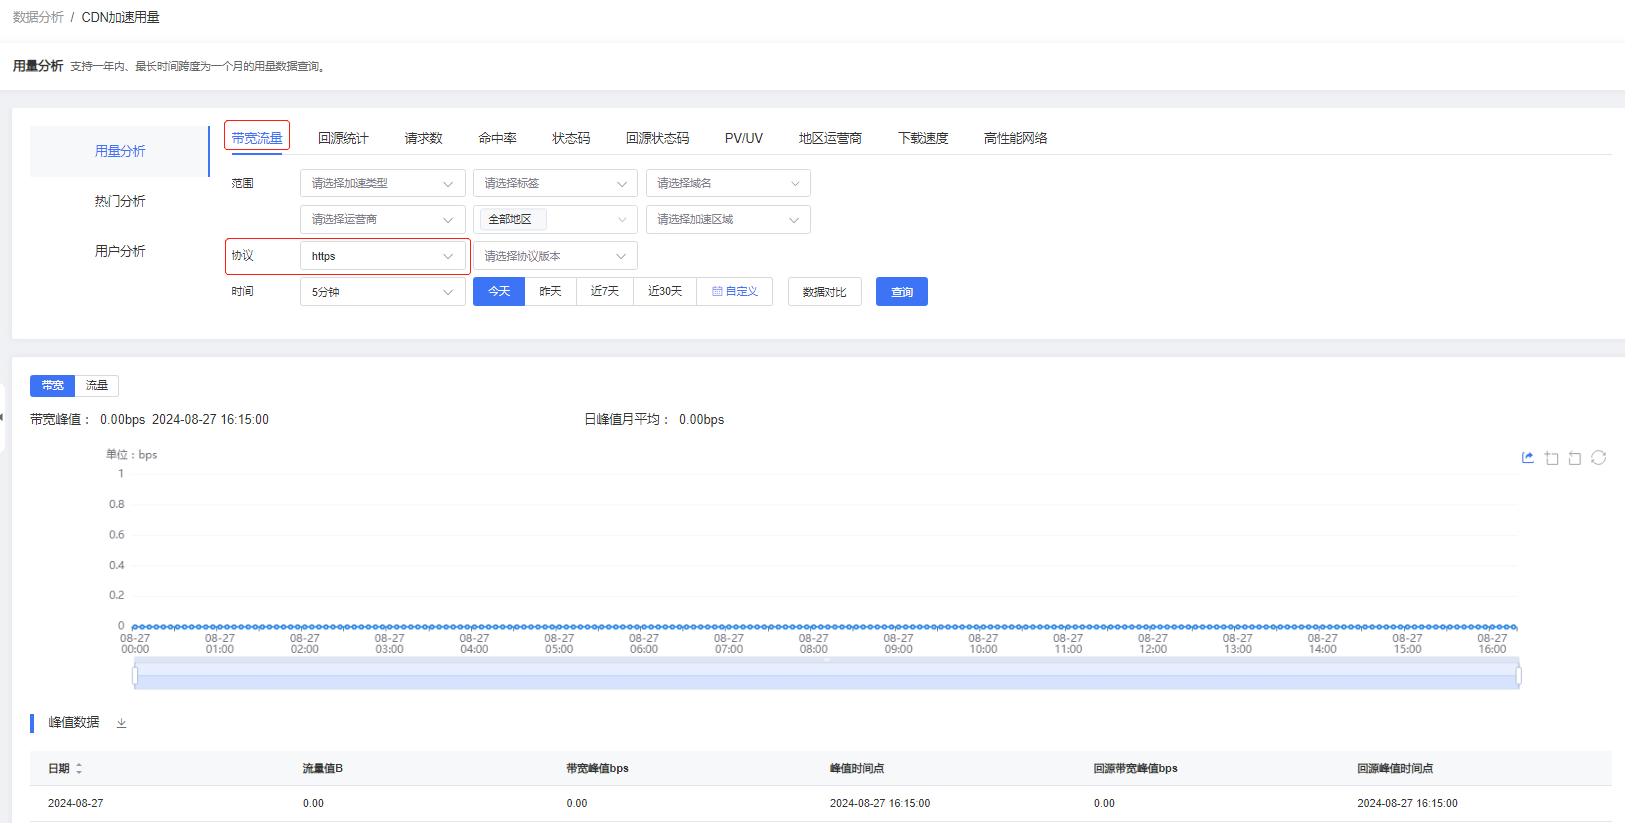
Task: Click the chart export/share icon
Action: point(1527,458)
